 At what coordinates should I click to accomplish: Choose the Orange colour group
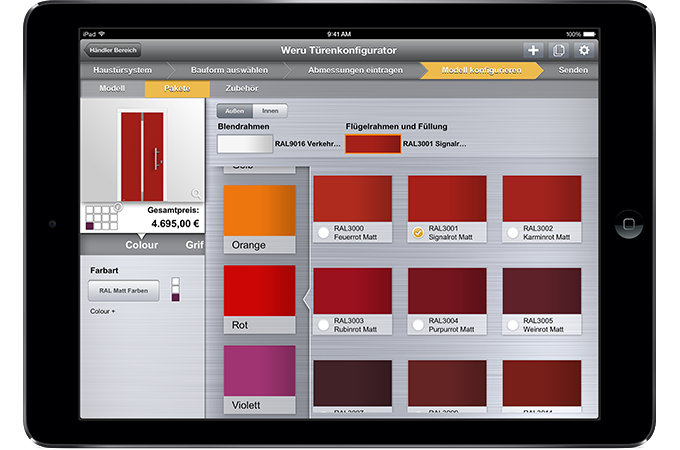(x=259, y=219)
